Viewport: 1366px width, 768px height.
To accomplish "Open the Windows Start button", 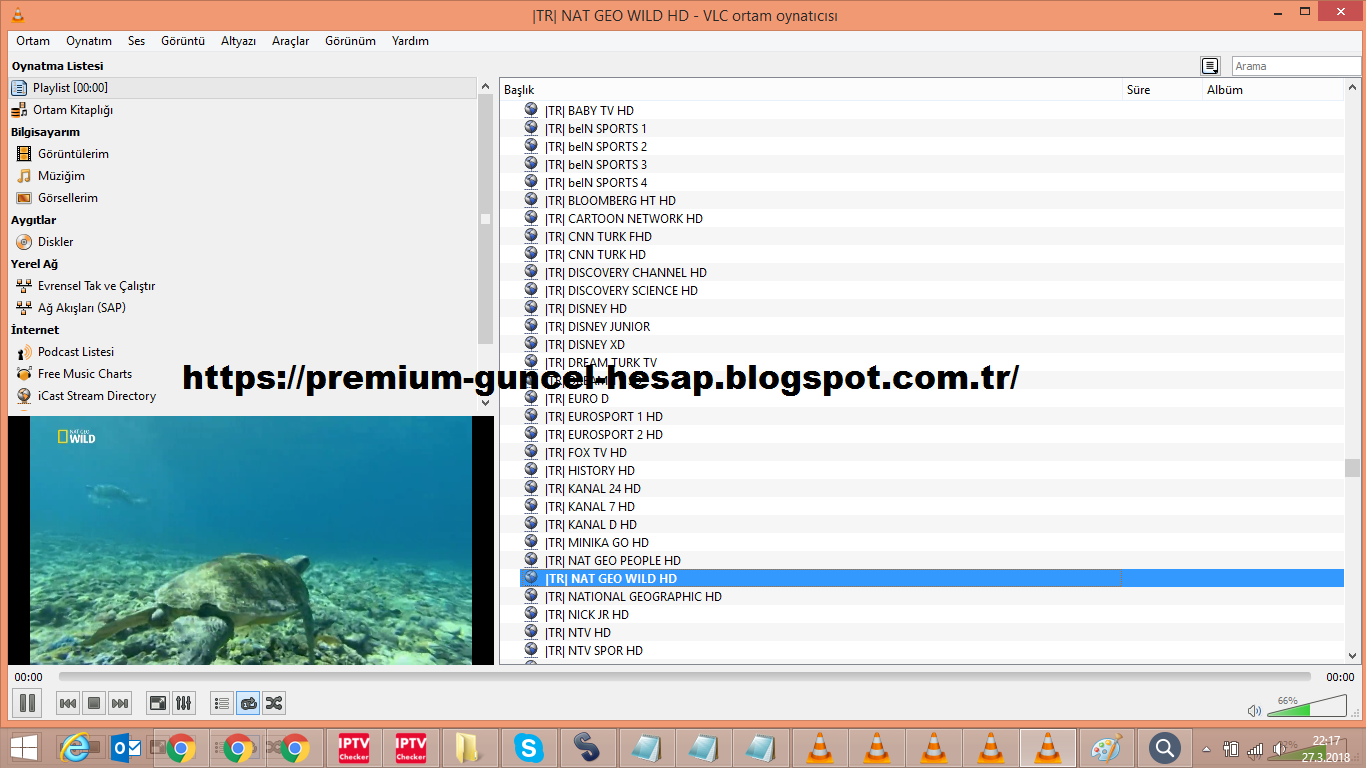I will 24,747.
